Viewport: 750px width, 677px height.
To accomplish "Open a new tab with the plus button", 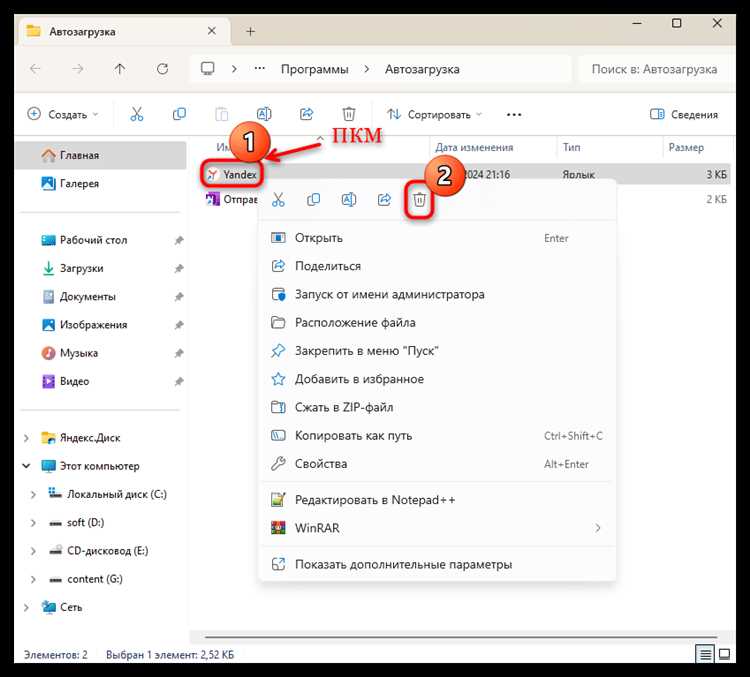I will [x=251, y=32].
